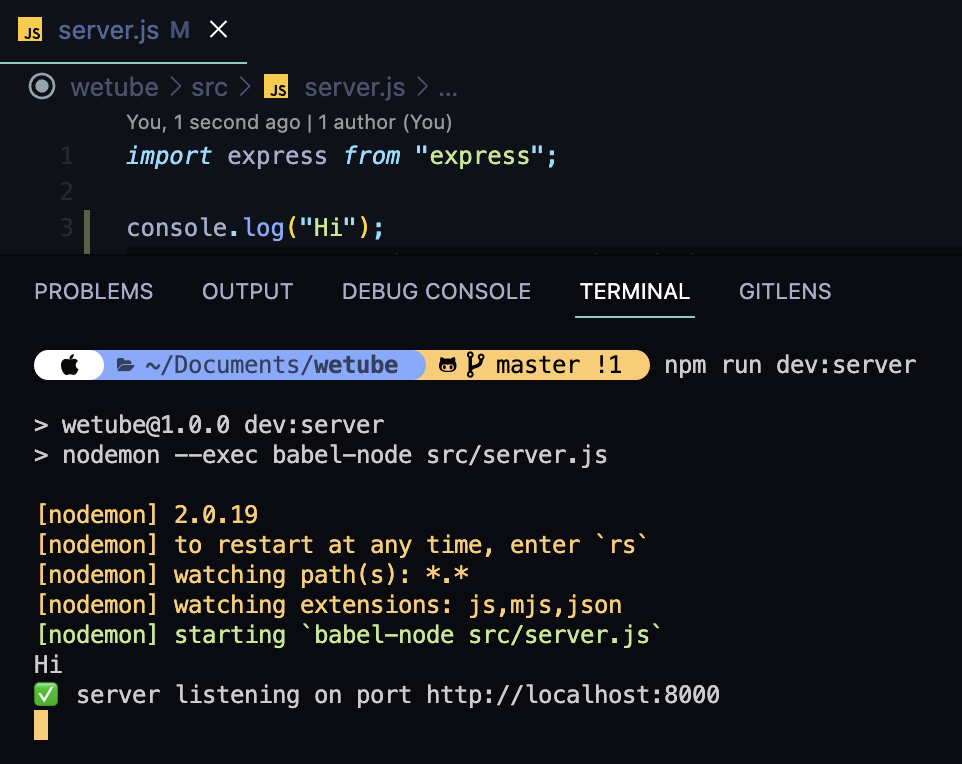Open the server.js breadcrumb item
This screenshot has height=764, width=962.
click(x=355, y=88)
